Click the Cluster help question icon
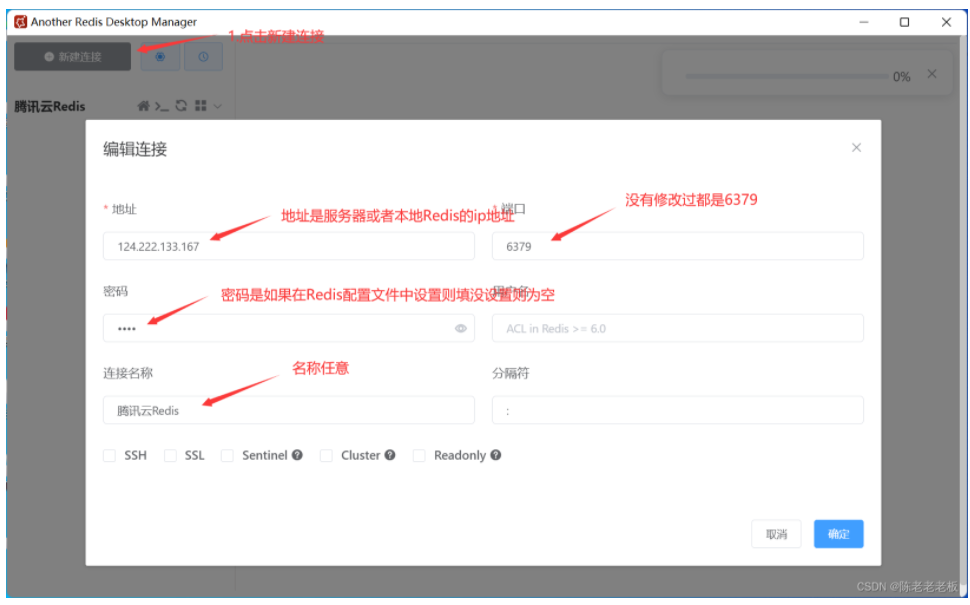Viewport: 970px width, 605px height. [x=390, y=455]
